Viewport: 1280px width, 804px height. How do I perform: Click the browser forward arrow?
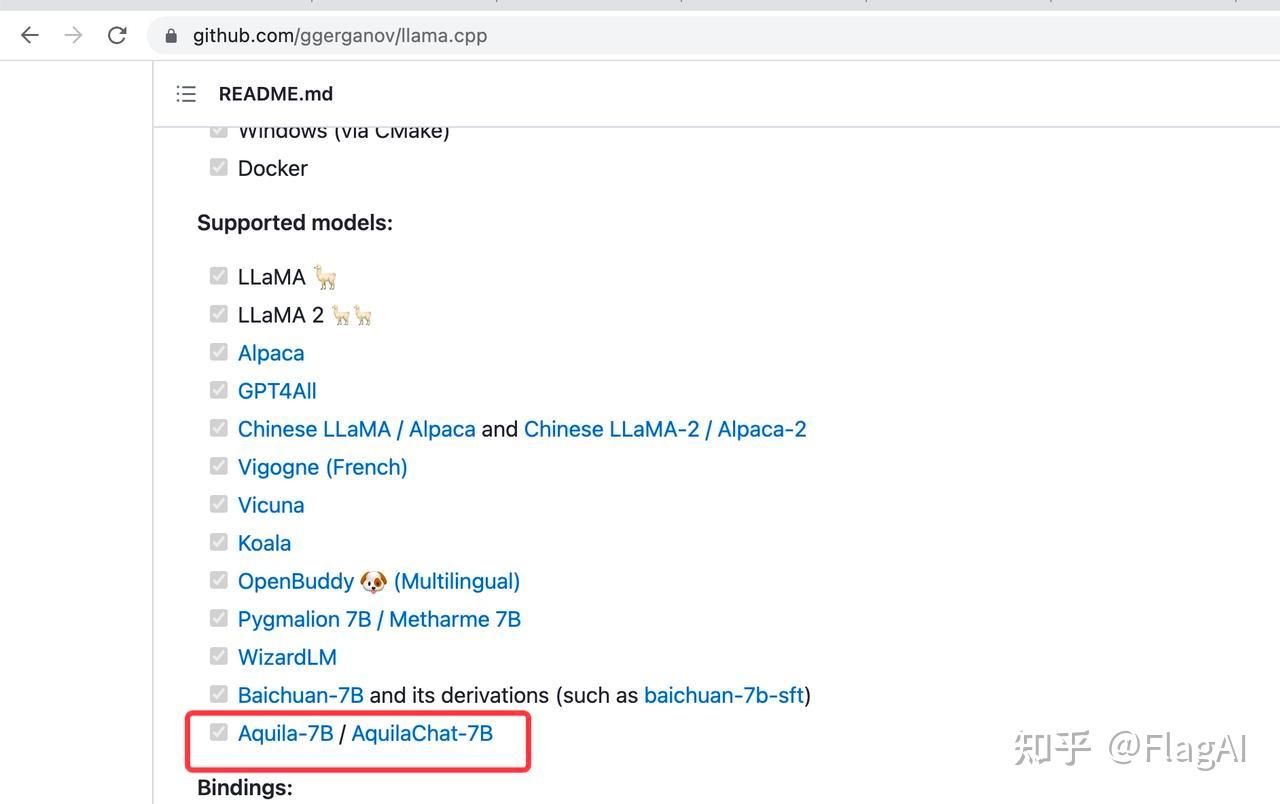73,36
